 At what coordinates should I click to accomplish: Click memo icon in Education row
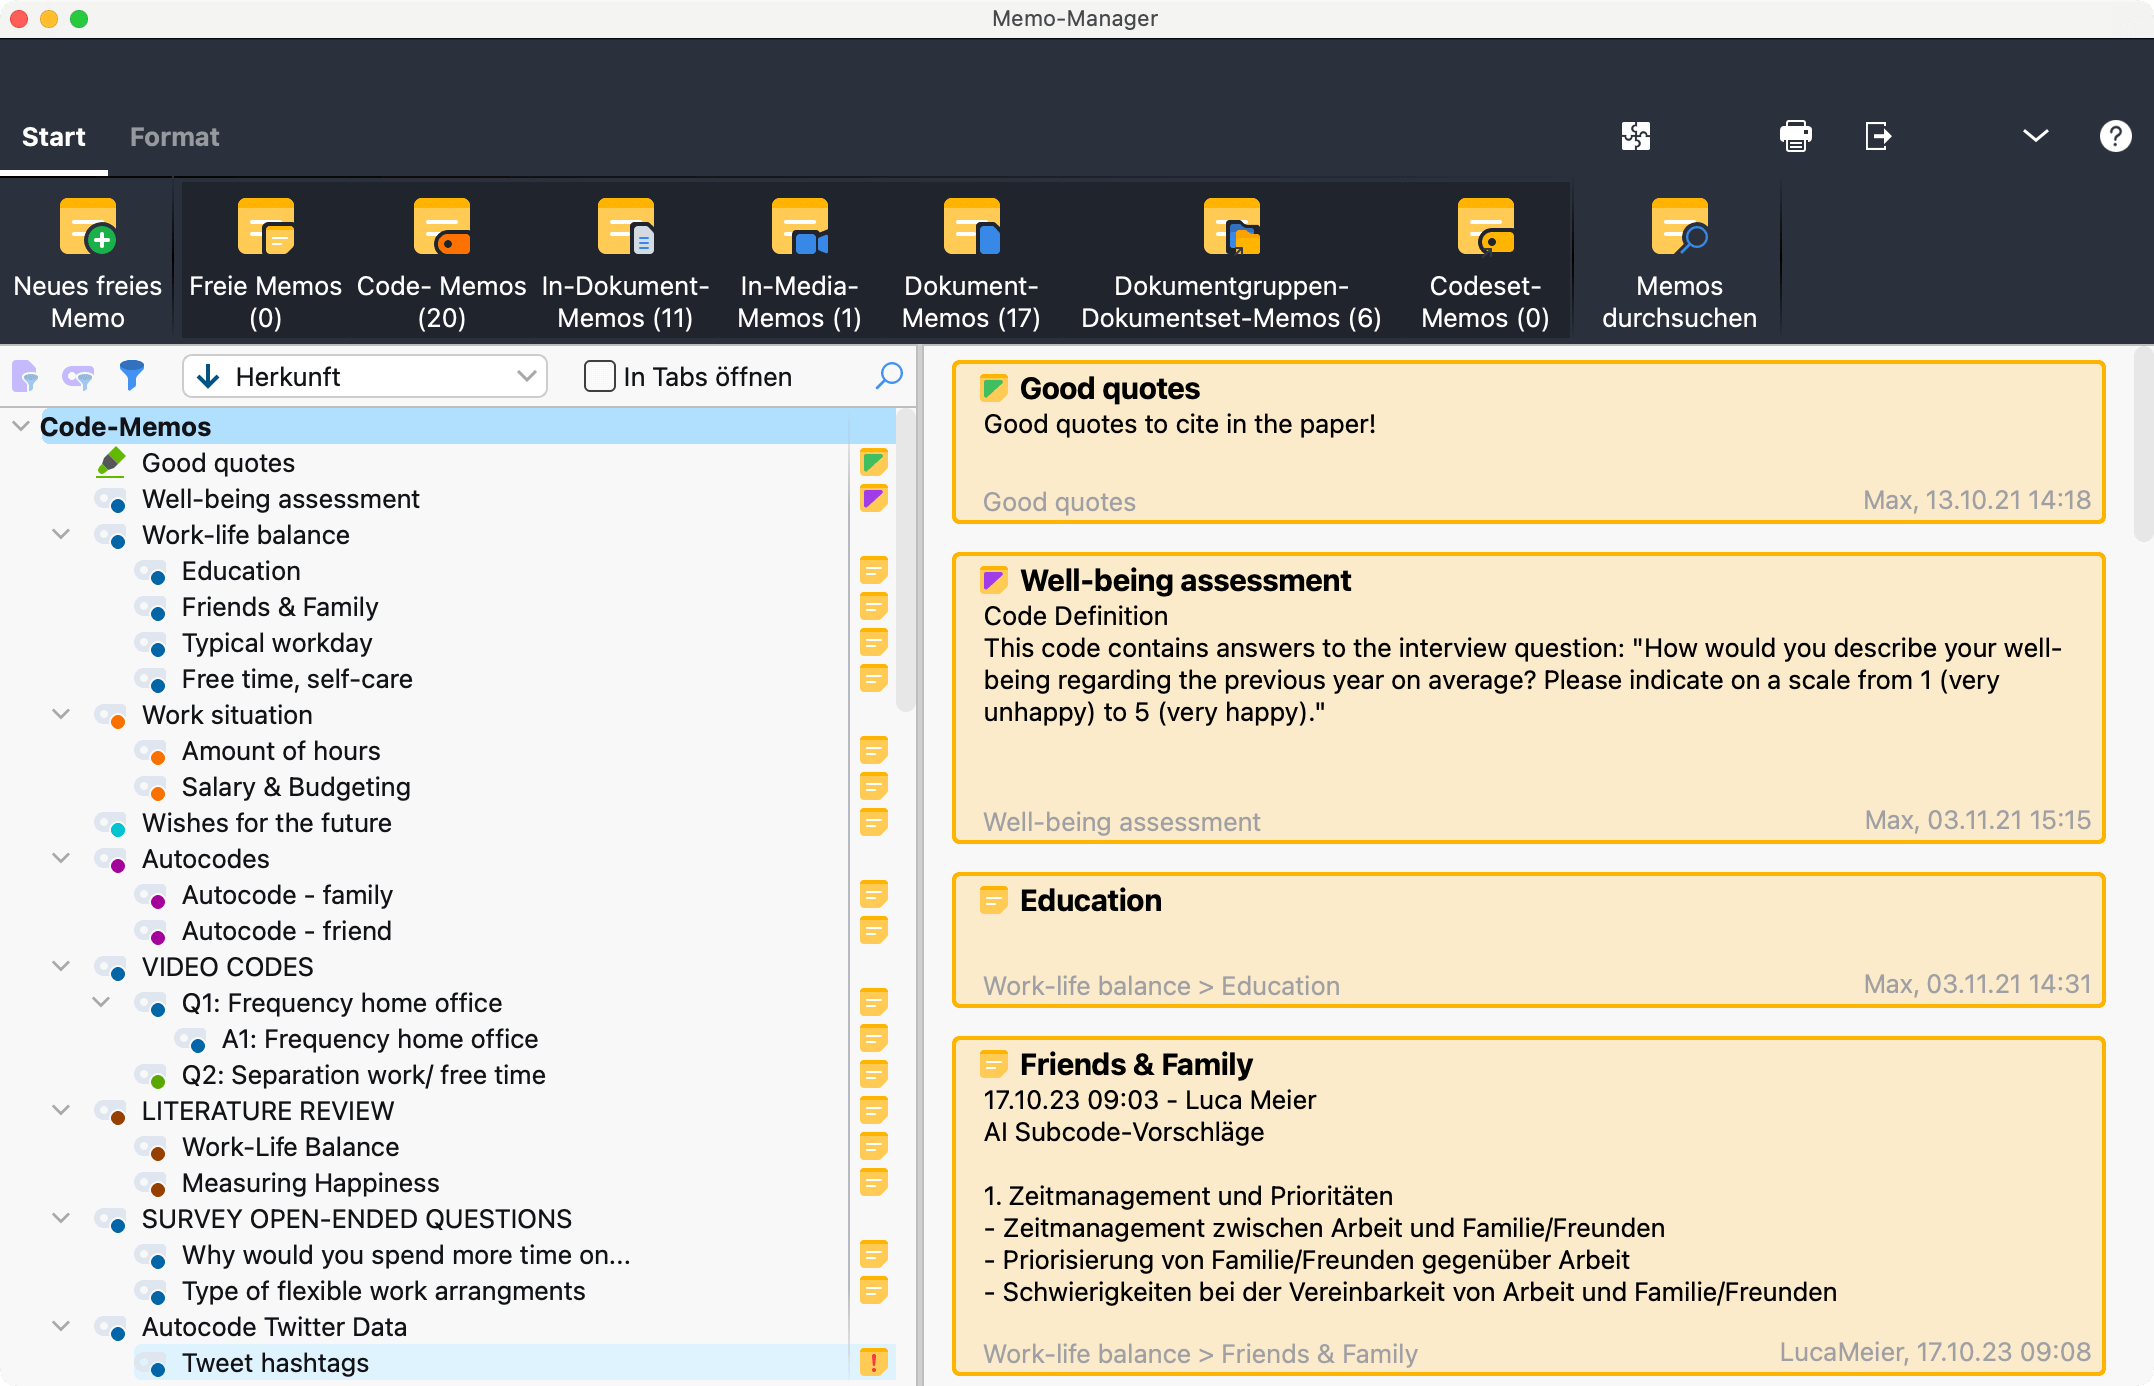click(873, 570)
